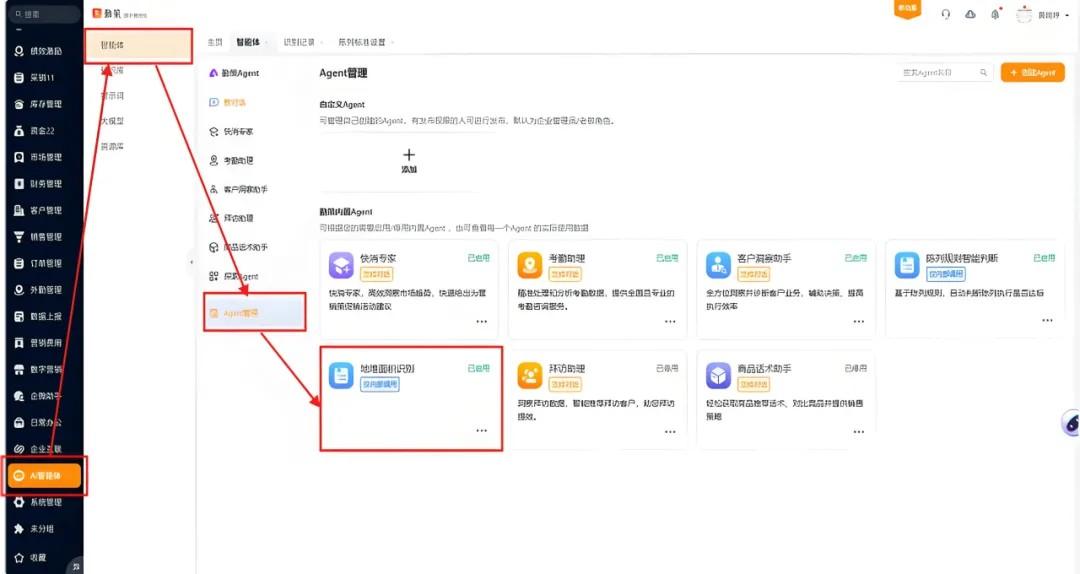This screenshot has height=574, width=1080.
Task: Open more options on 地堆面积识别 card
Action: point(482,430)
